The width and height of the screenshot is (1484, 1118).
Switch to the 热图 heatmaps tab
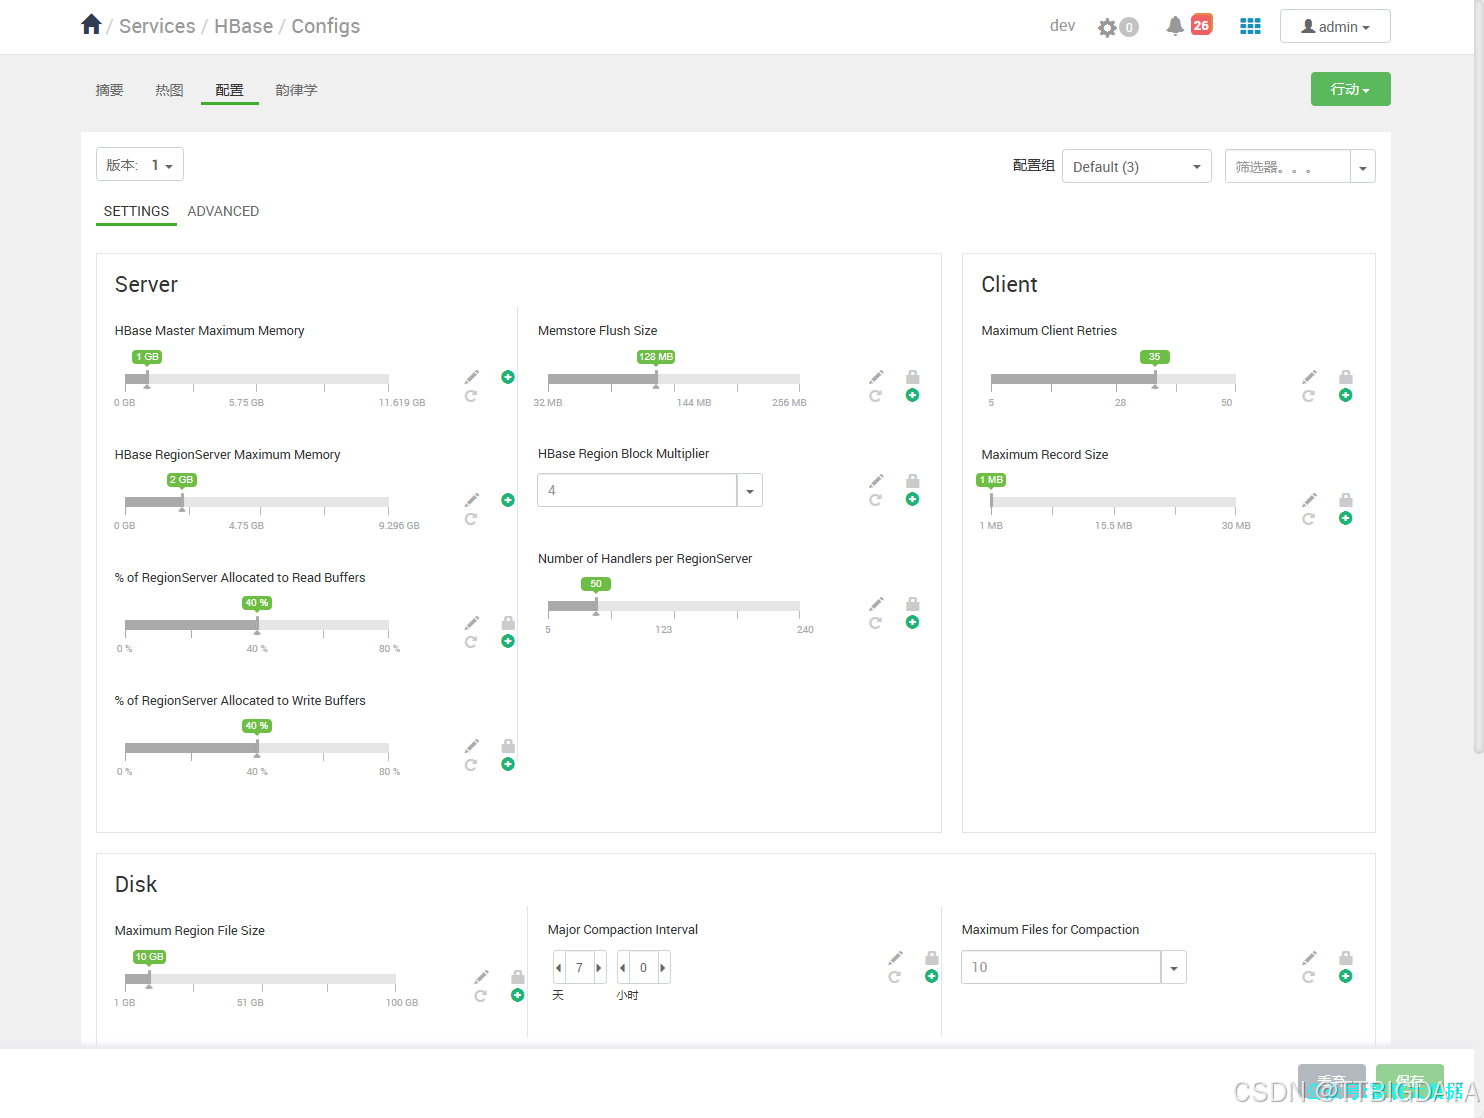pyautogui.click(x=169, y=90)
